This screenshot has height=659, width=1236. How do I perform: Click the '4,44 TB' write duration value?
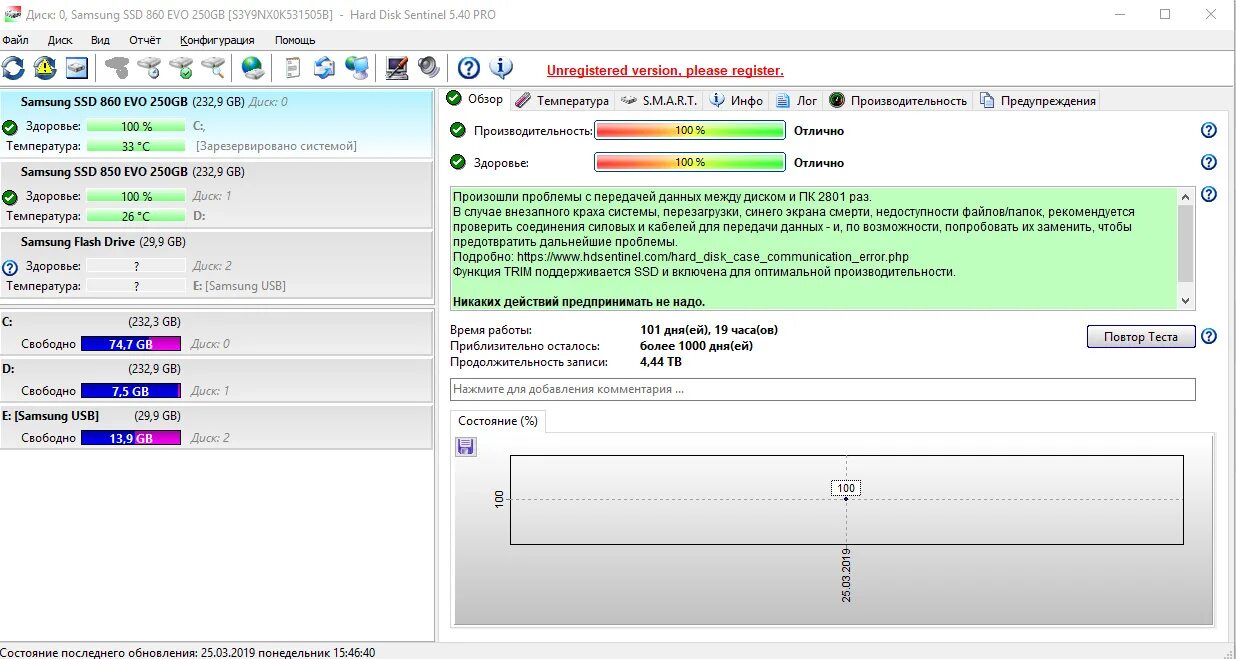click(662, 362)
